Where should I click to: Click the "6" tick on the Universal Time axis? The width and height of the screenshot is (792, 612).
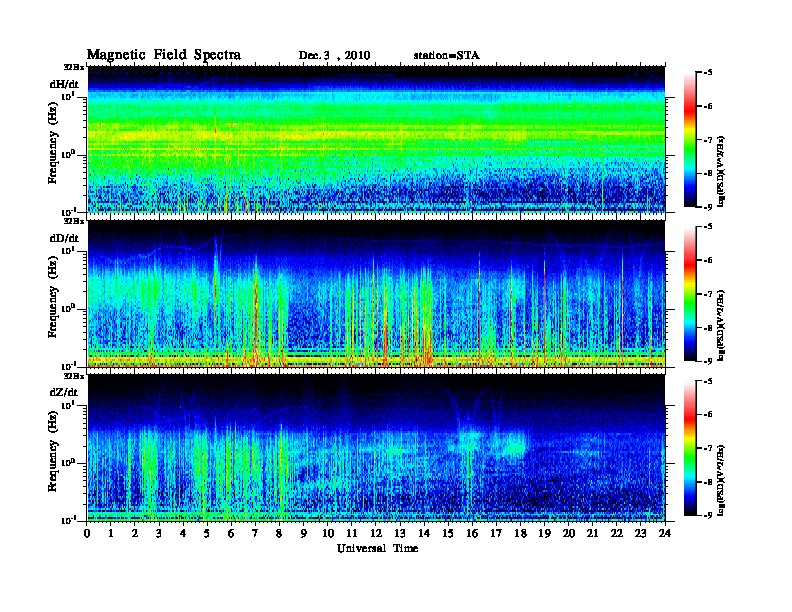pos(231,533)
